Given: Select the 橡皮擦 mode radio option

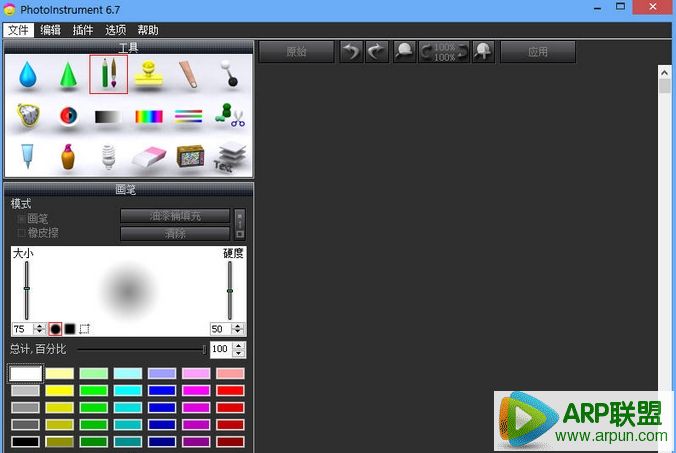Looking at the screenshot, I should (x=38, y=233).
